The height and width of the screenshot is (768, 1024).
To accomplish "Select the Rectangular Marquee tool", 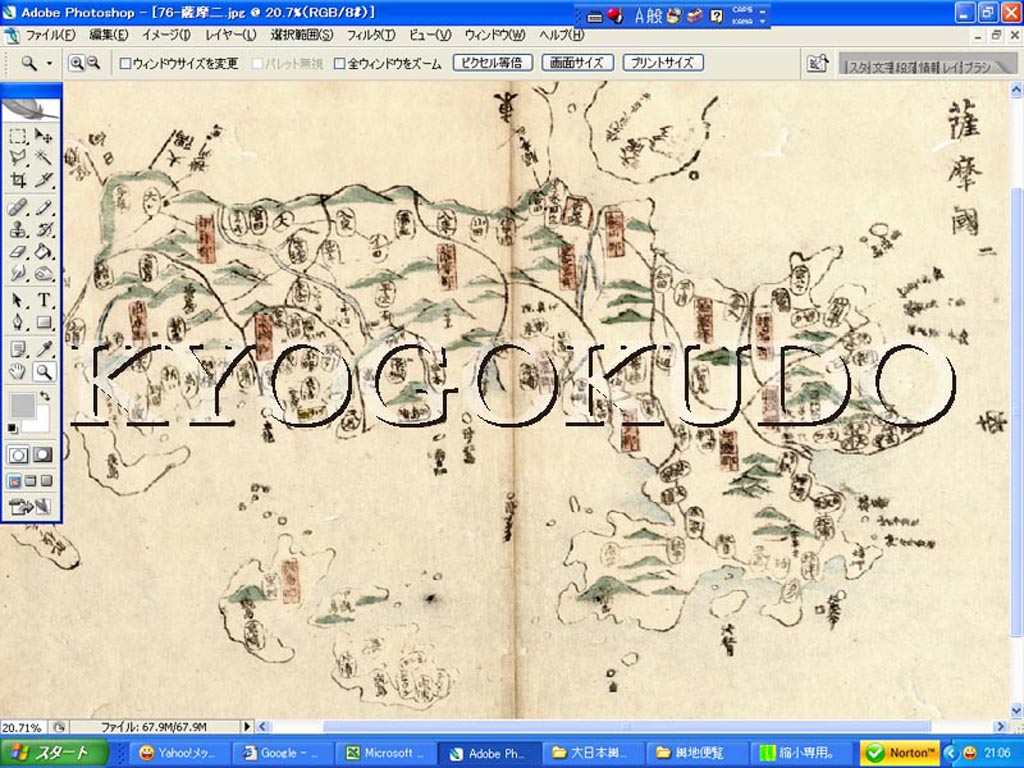I will pyautogui.click(x=18, y=135).
